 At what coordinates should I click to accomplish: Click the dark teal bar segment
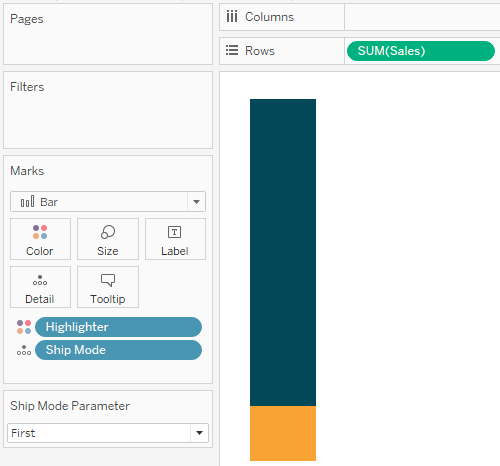283,252
